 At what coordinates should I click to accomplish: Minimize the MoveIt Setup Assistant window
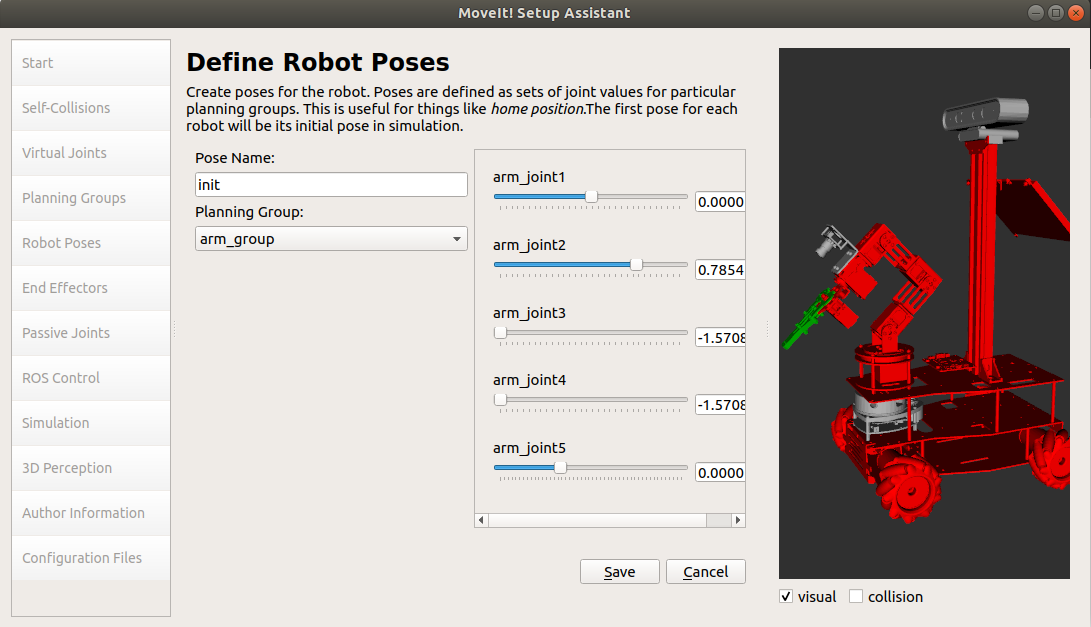click(x=1036, y=13)
